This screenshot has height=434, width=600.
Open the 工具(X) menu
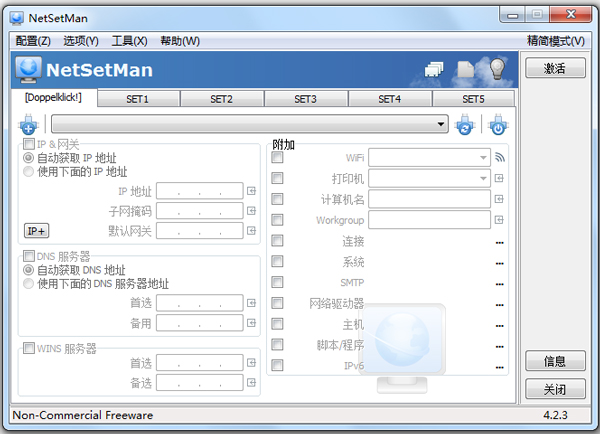(129, 41)
